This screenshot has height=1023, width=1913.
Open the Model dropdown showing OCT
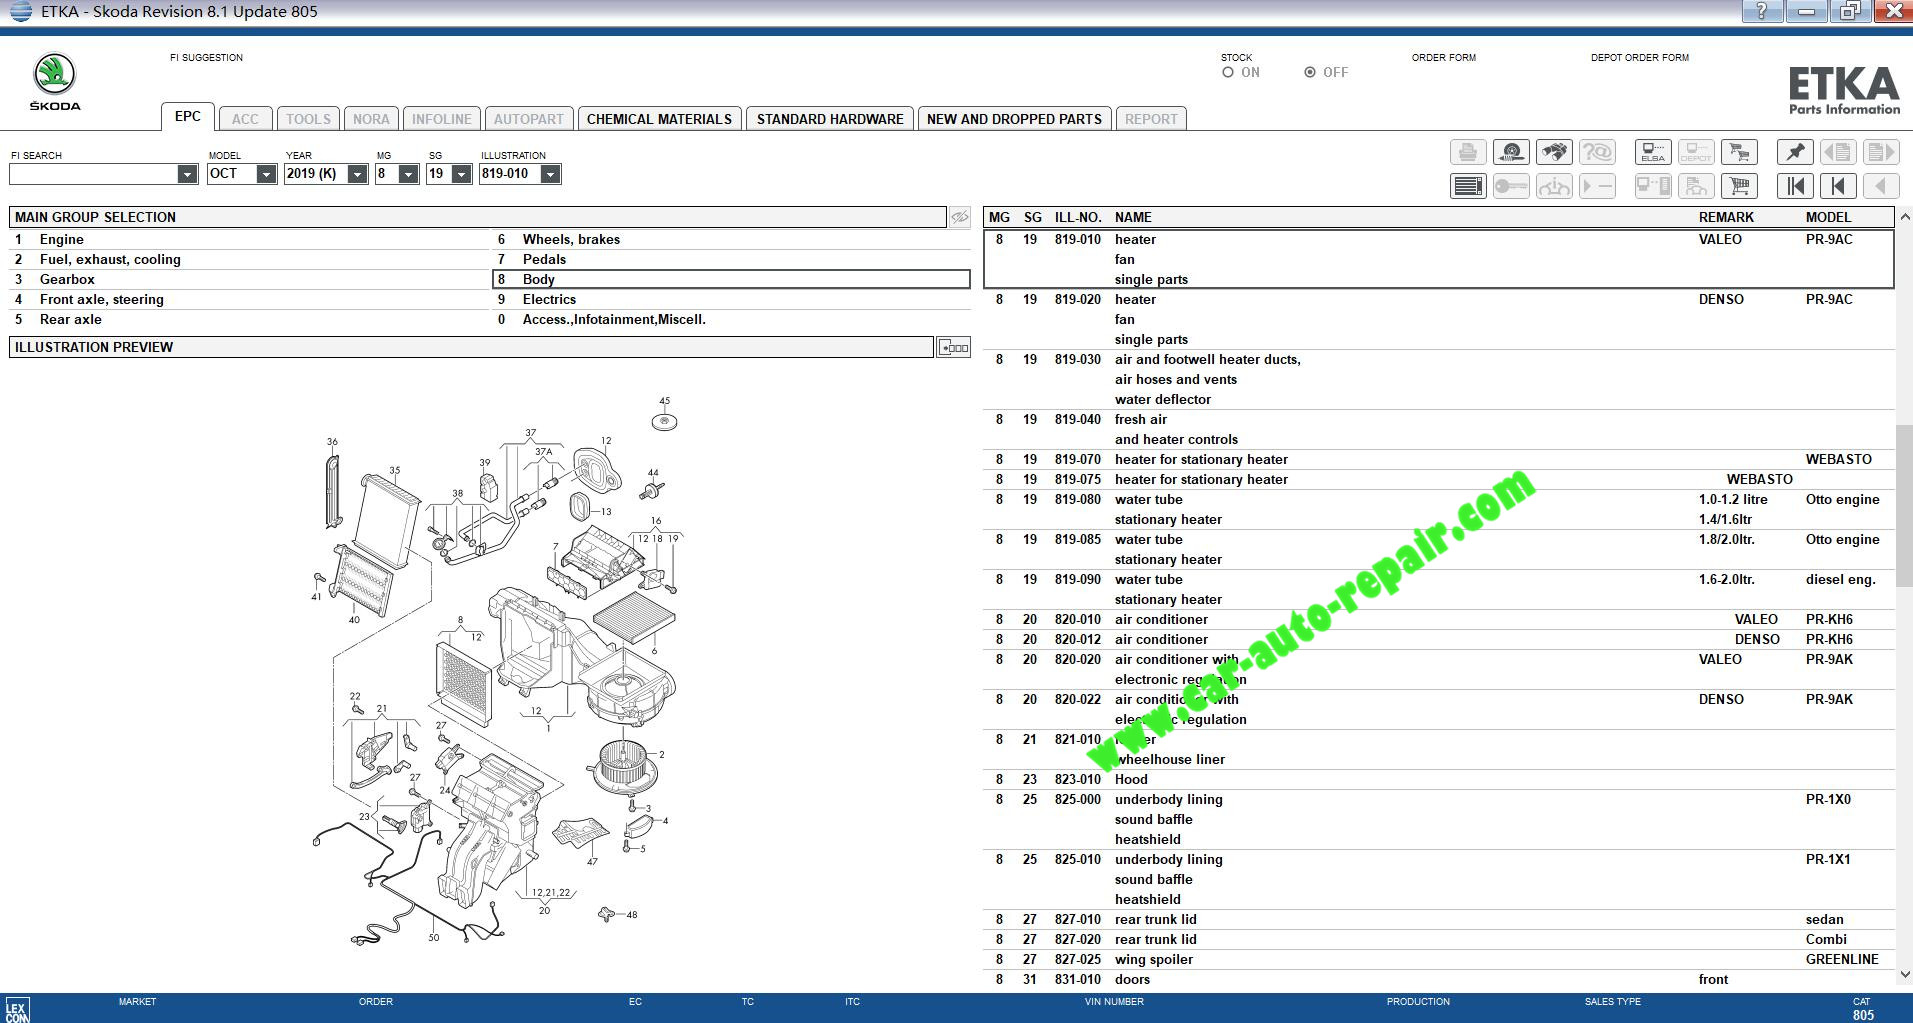point(266,174)
